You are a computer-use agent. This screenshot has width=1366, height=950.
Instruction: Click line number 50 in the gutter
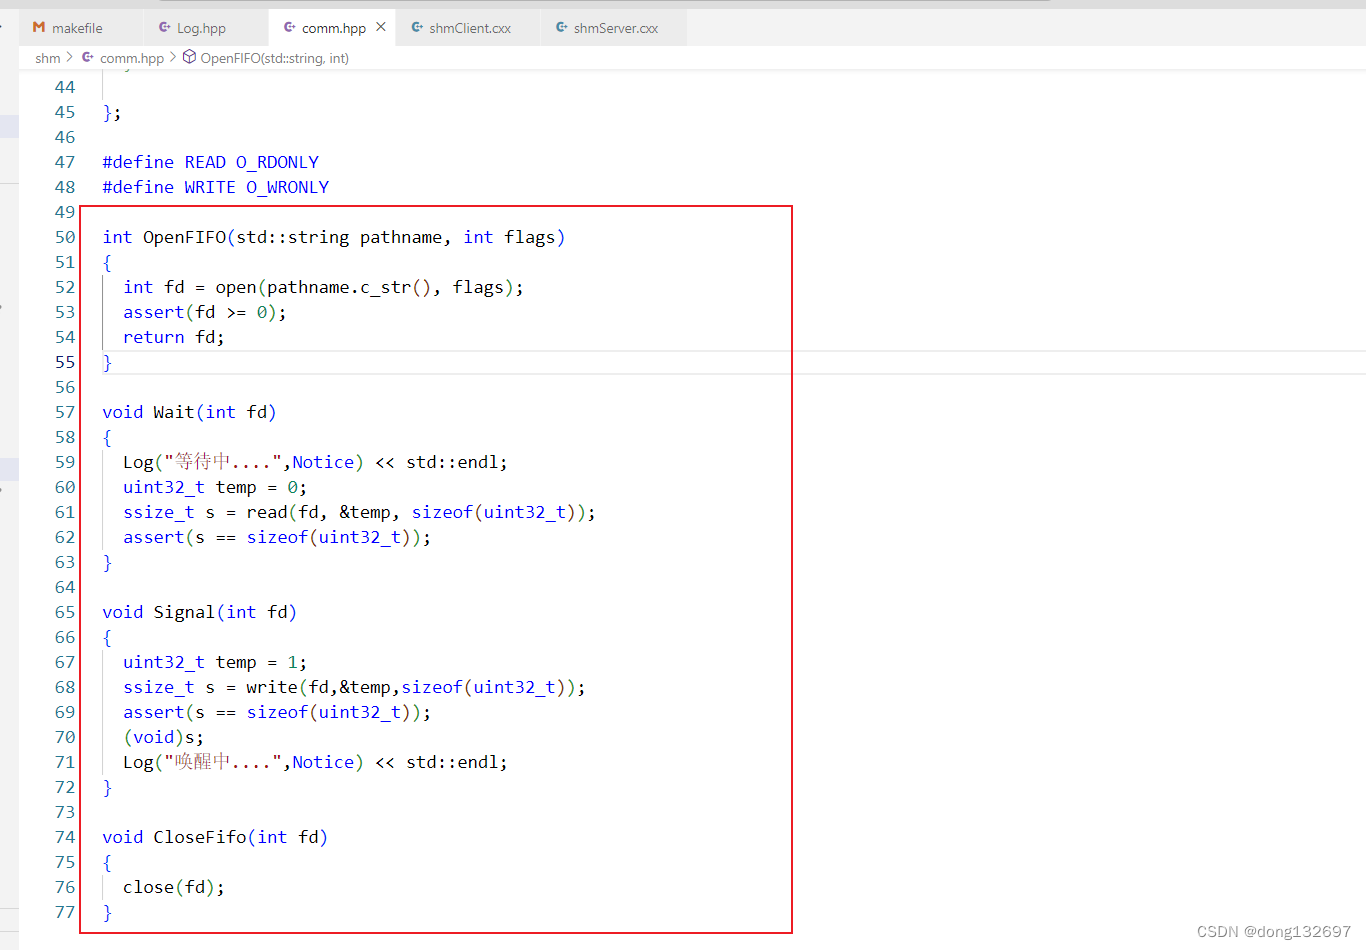click(65, 237)
